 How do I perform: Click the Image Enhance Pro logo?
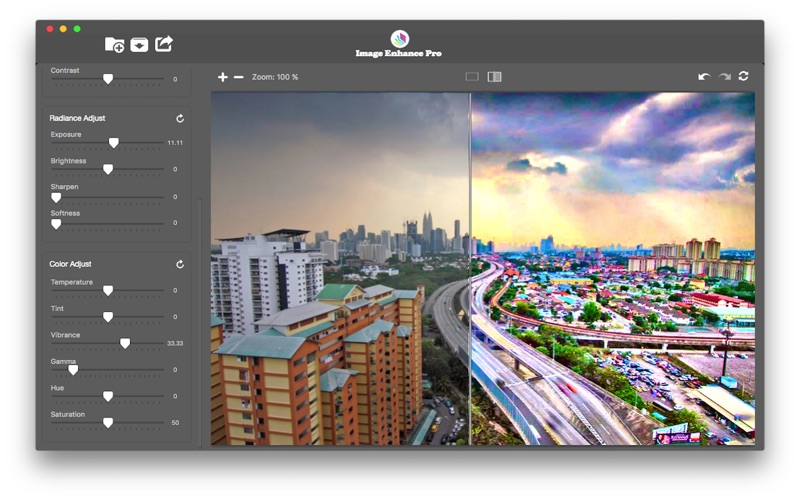[399, 39]
